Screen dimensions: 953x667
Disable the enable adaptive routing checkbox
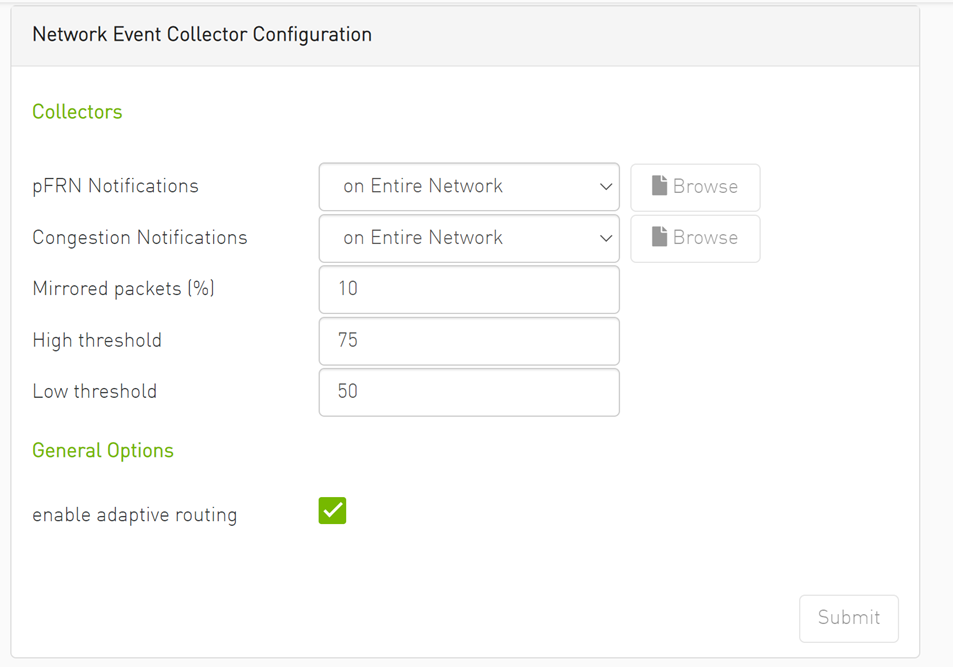tap(332, 511)
